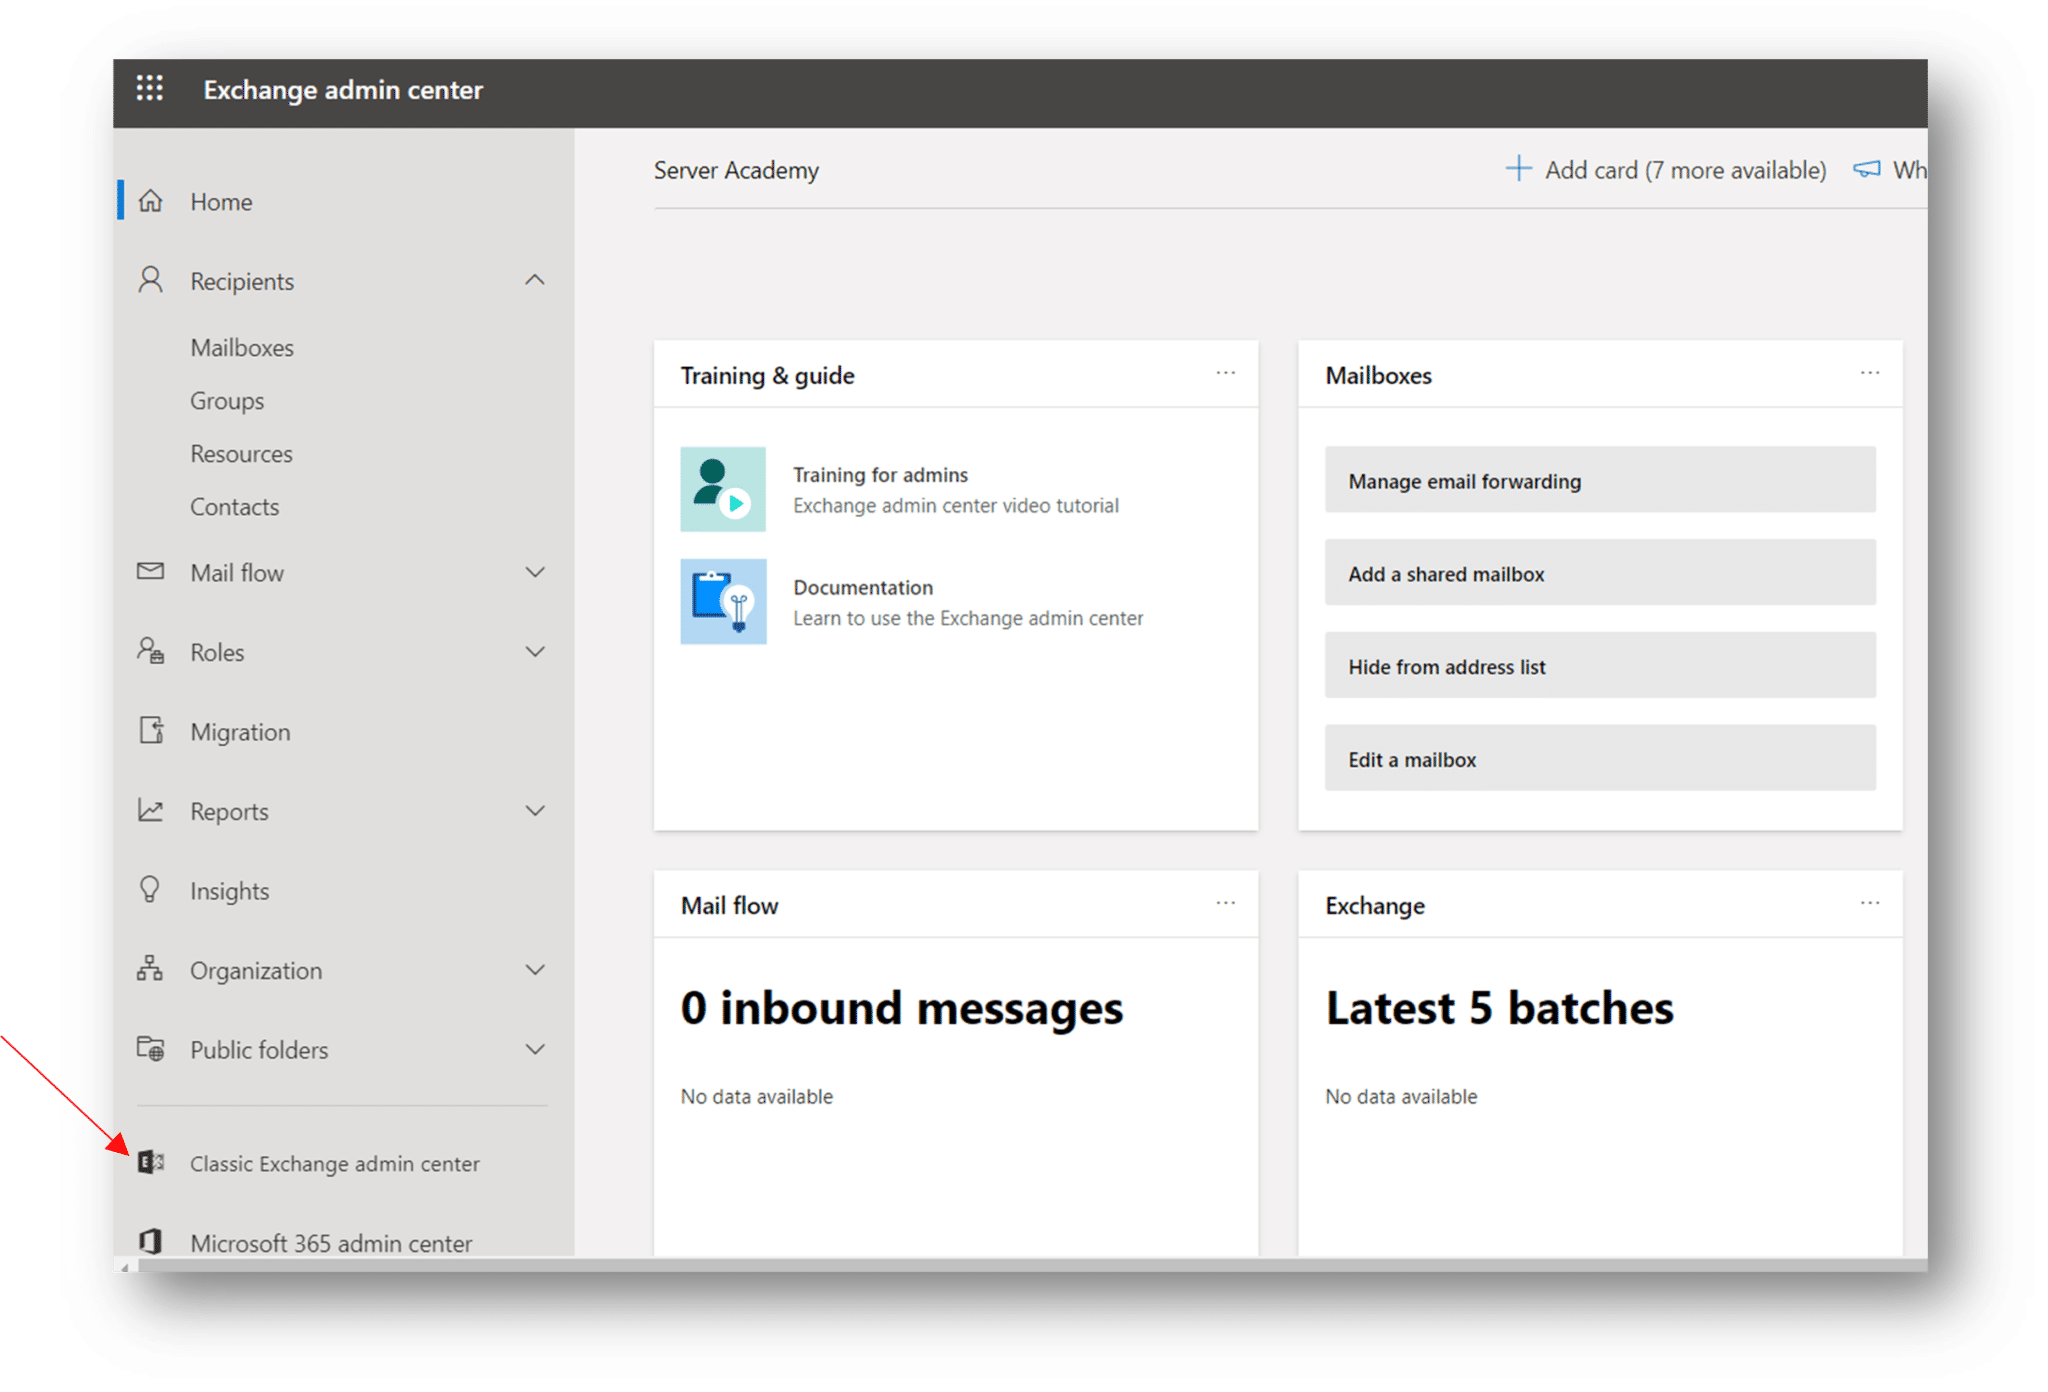The height and width of the screenshot is (1392, 2048).
Task: Expand the Mail flow section
Action: pyautogui.click(x=535, y=572)
